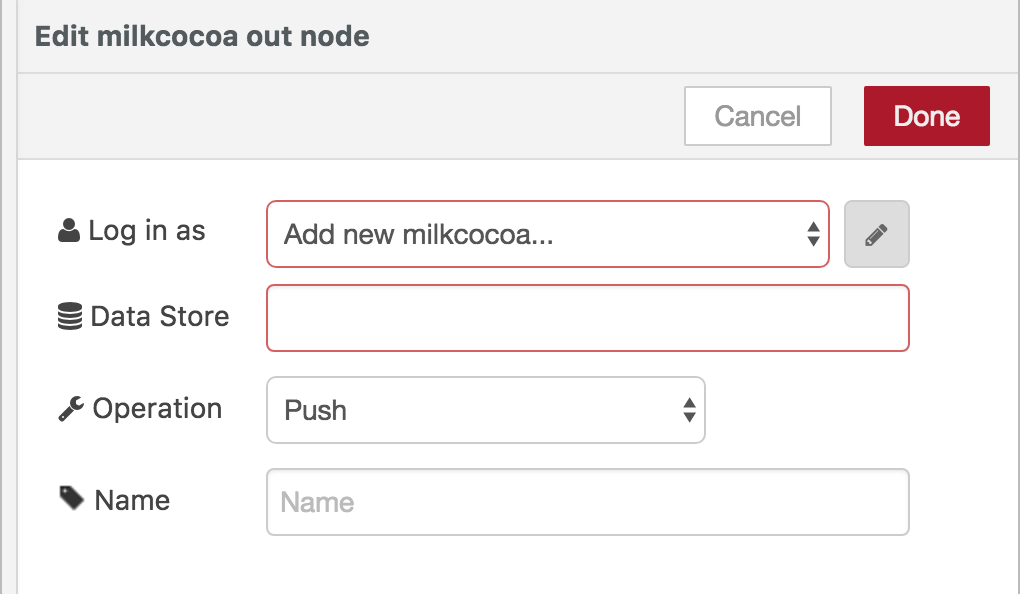Click the 'Log in as' label
The height and width of the screenshot is (594, 1020).
click(x=146, y=232)
